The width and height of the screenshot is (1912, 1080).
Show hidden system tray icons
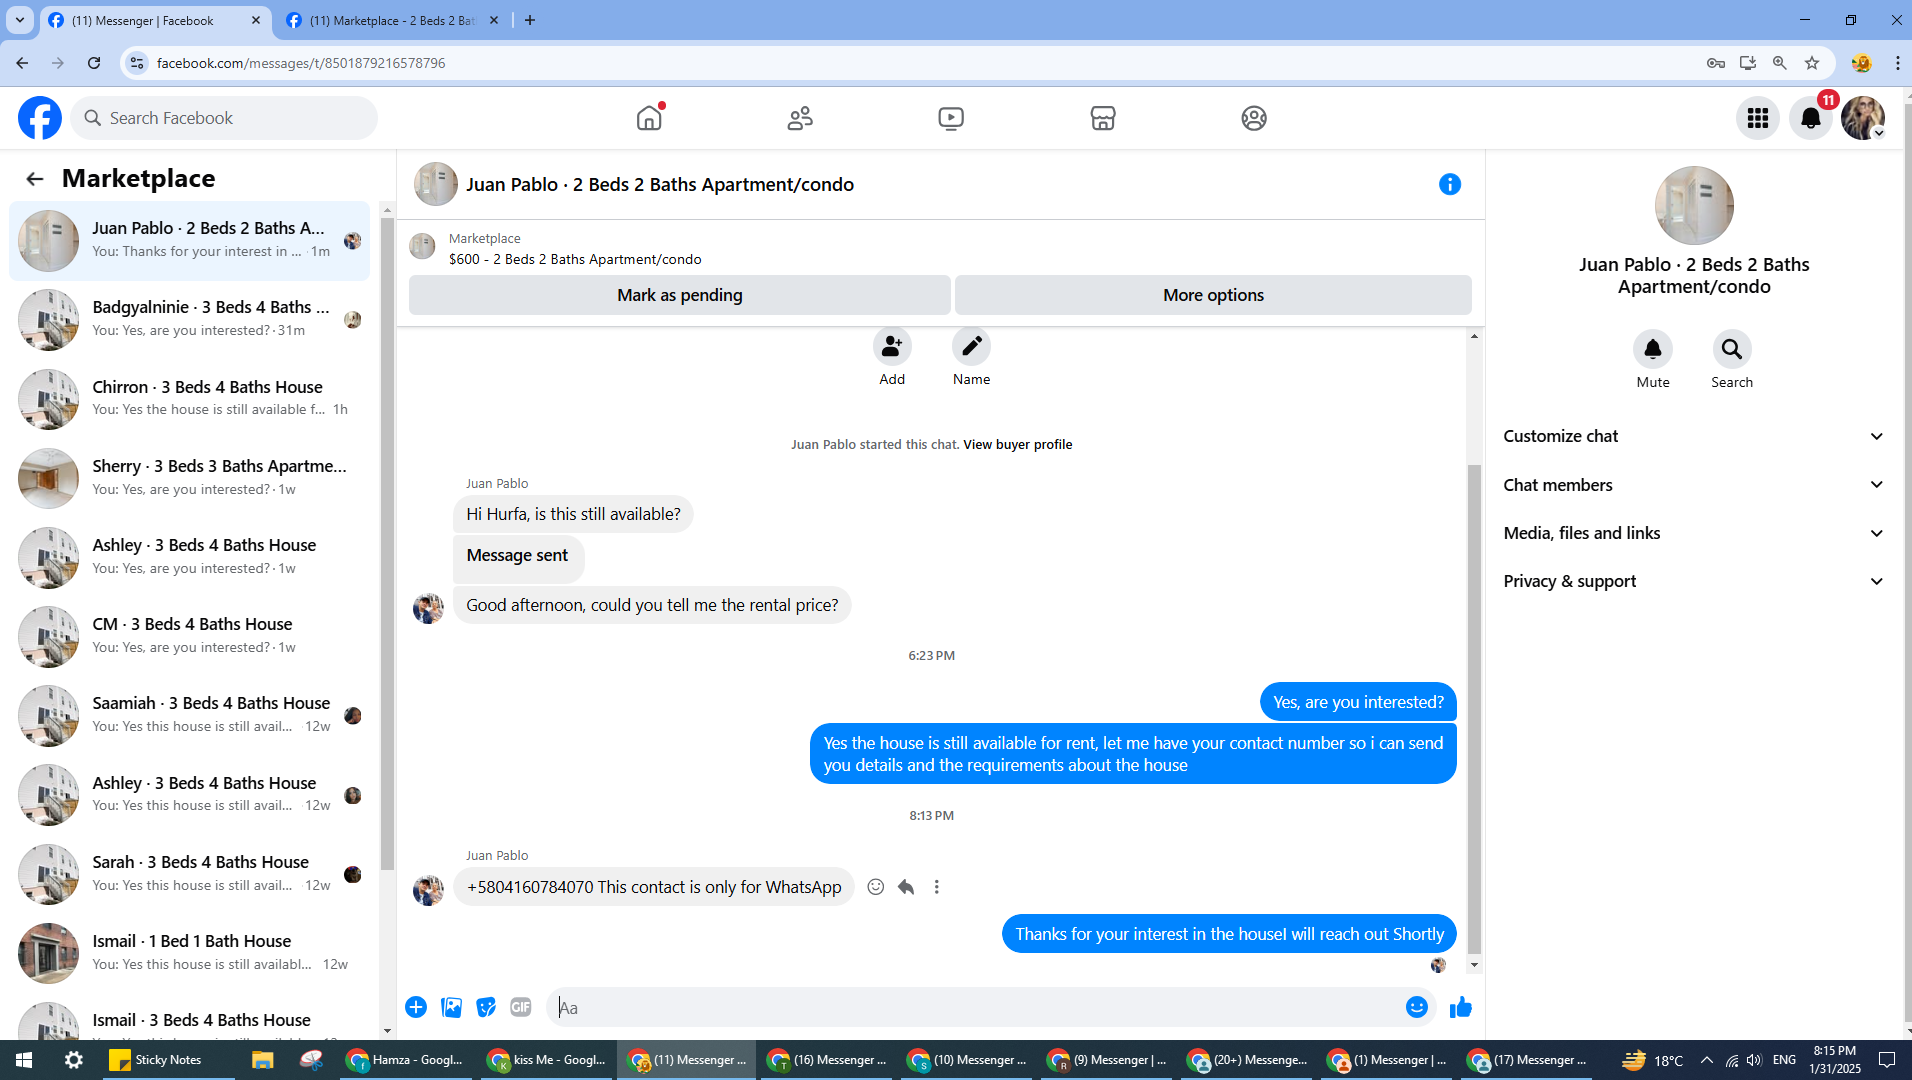[1706, 1060]
